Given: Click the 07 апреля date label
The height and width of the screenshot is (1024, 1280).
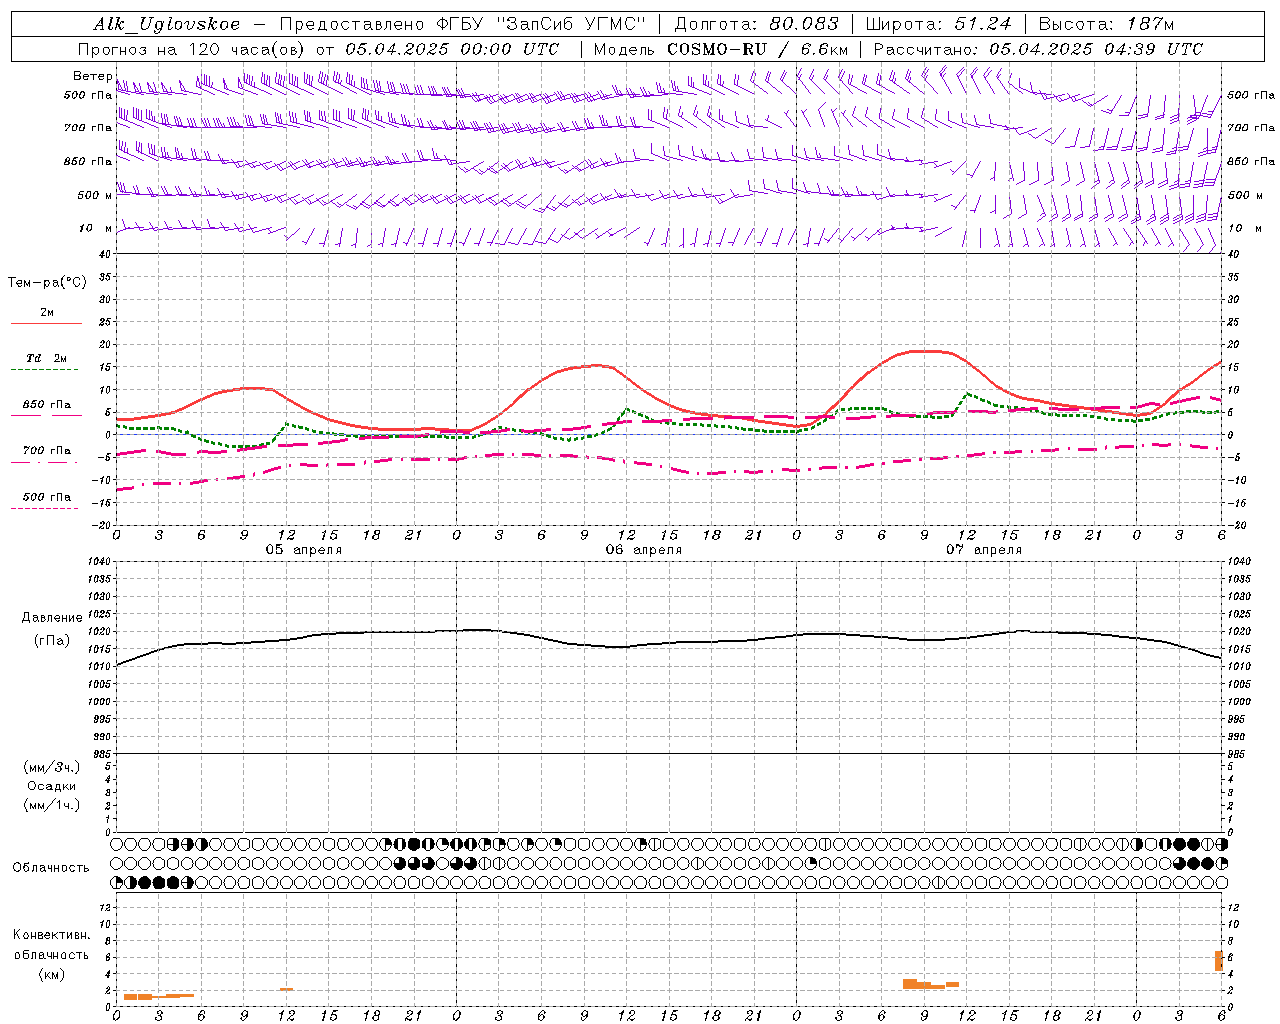Looking at the screenshot, I should 983,550.
